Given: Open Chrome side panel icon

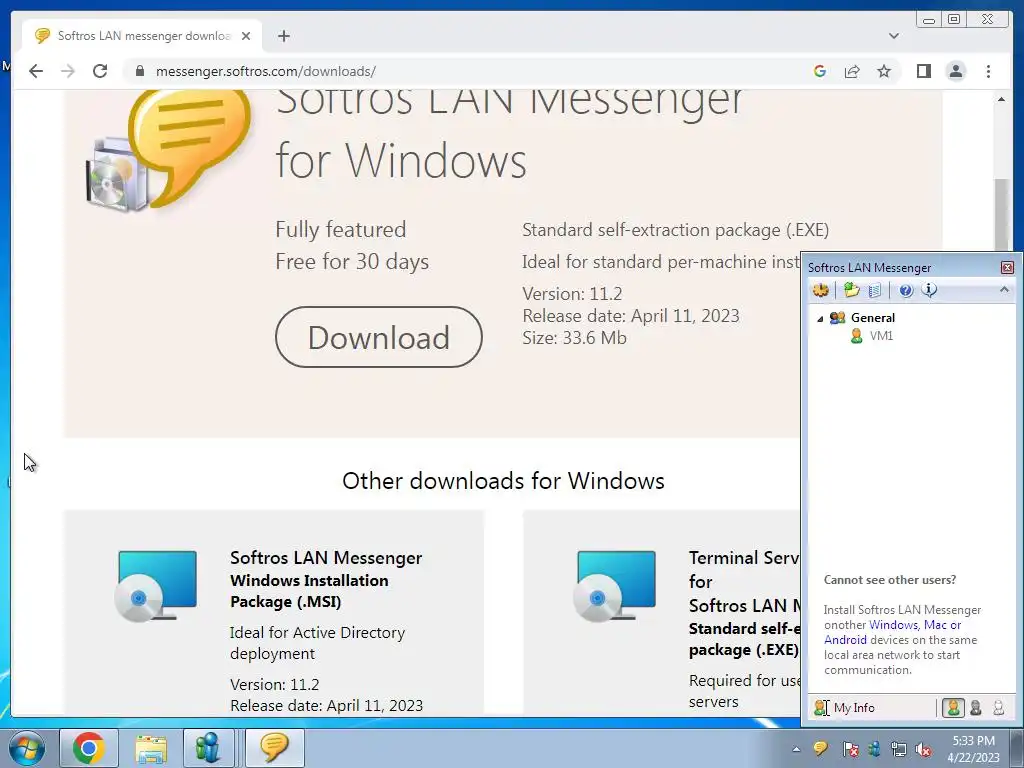Looking at the screenshot, I should tap(923, 71).
